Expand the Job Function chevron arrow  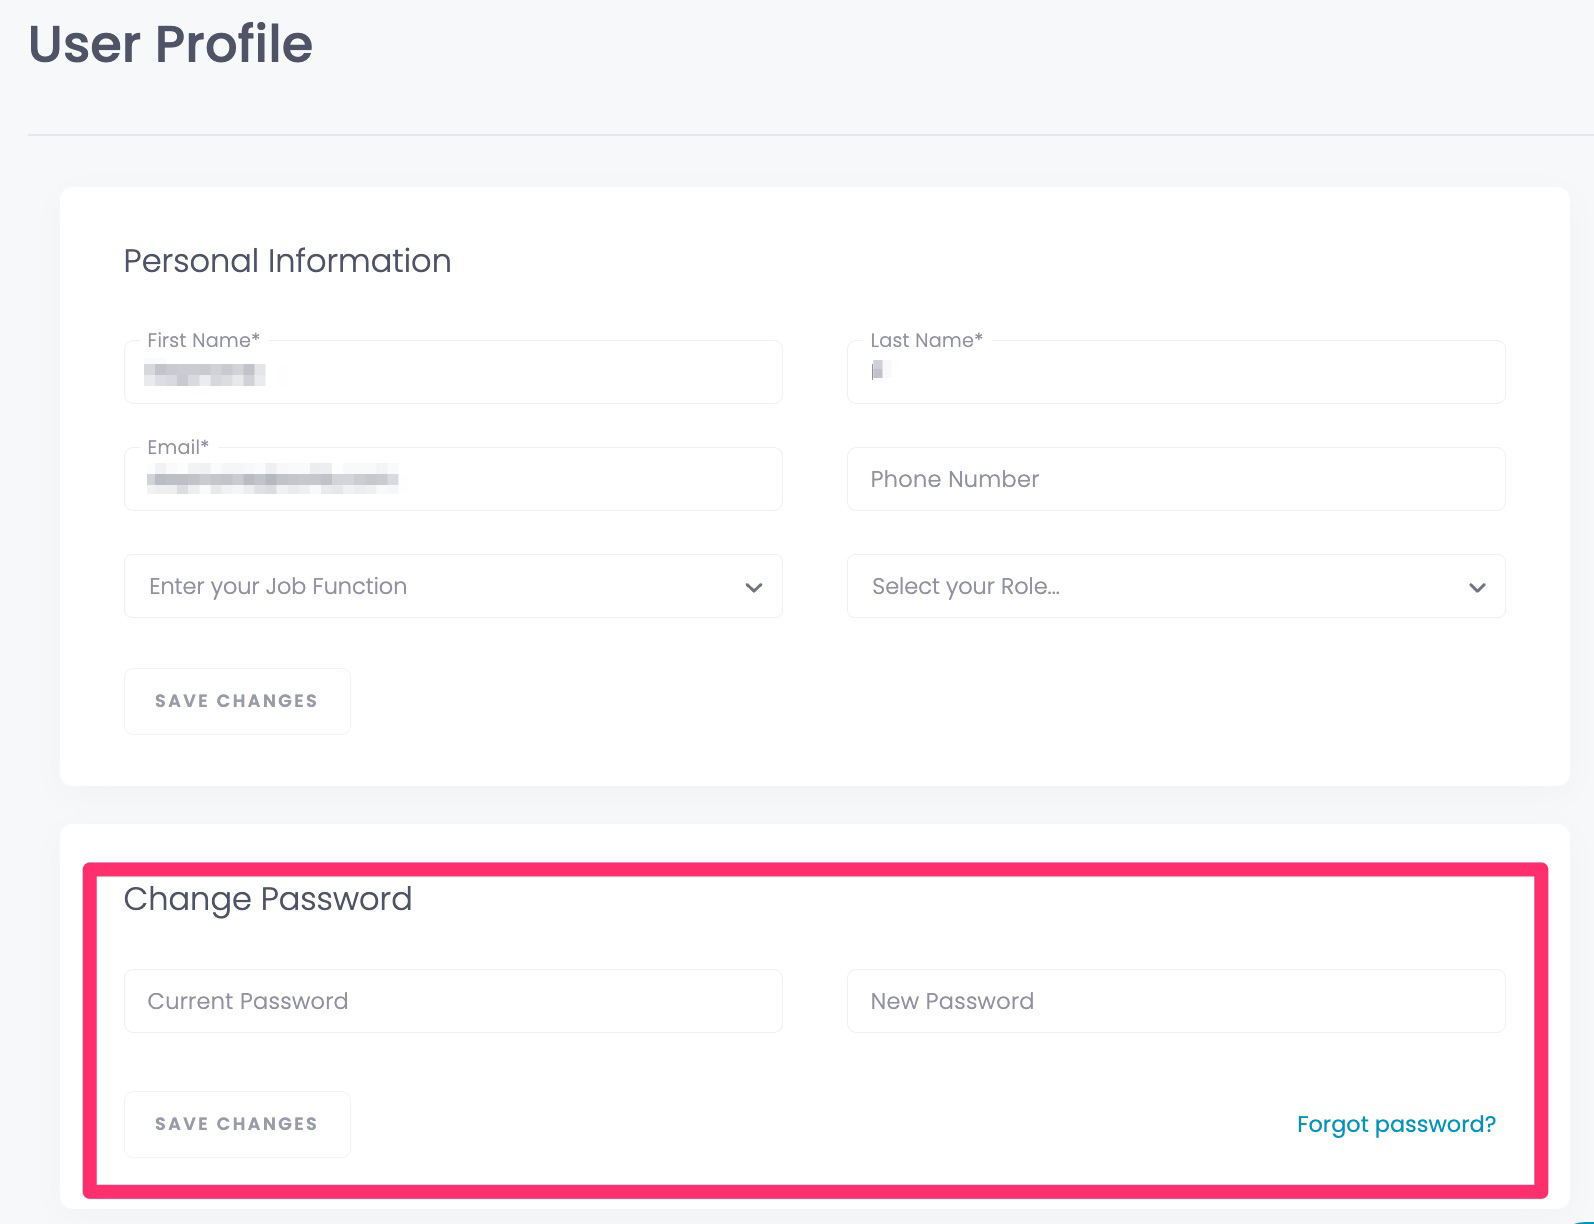pyautogui.click(x=754, y=587)
